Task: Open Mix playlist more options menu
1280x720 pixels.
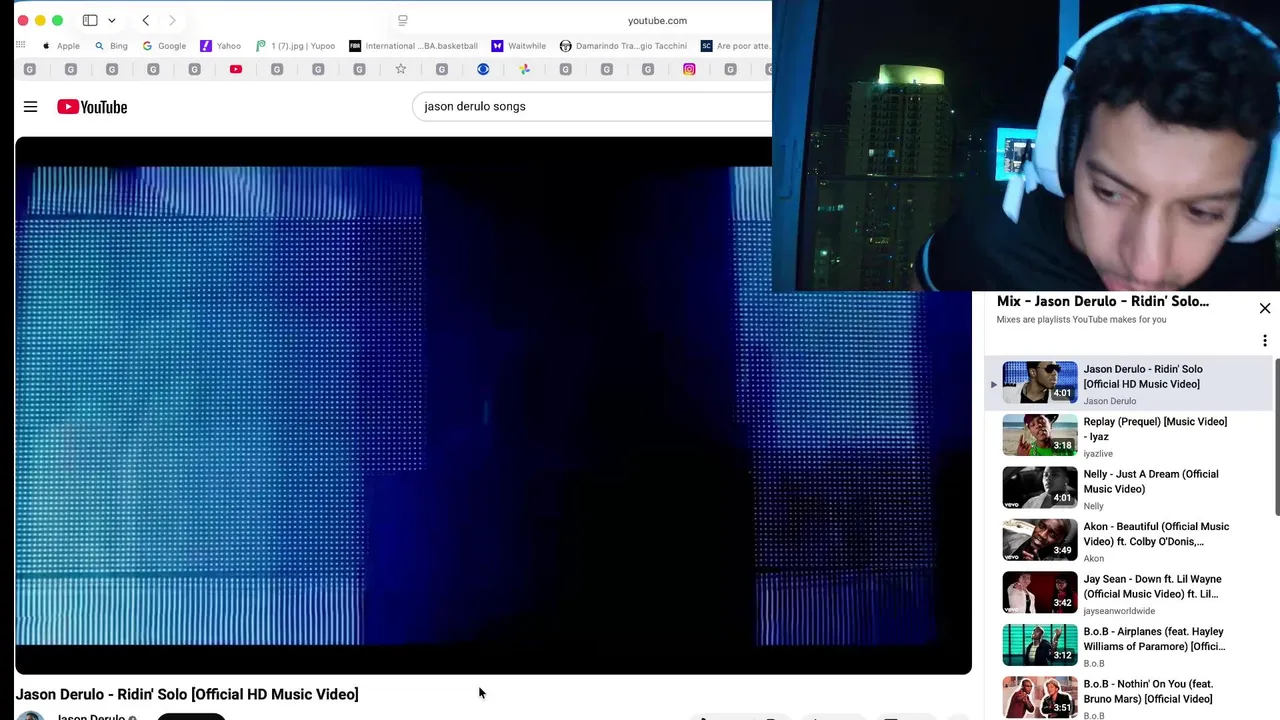Action: tap(1265, 340)
